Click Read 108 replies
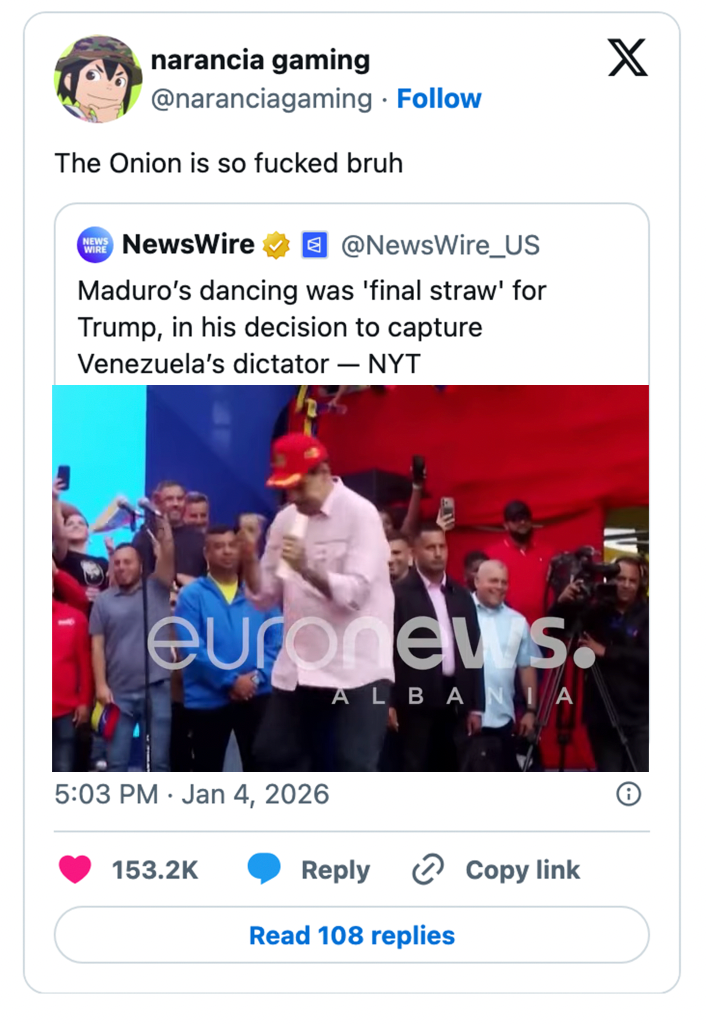 [x=352, y=935]
